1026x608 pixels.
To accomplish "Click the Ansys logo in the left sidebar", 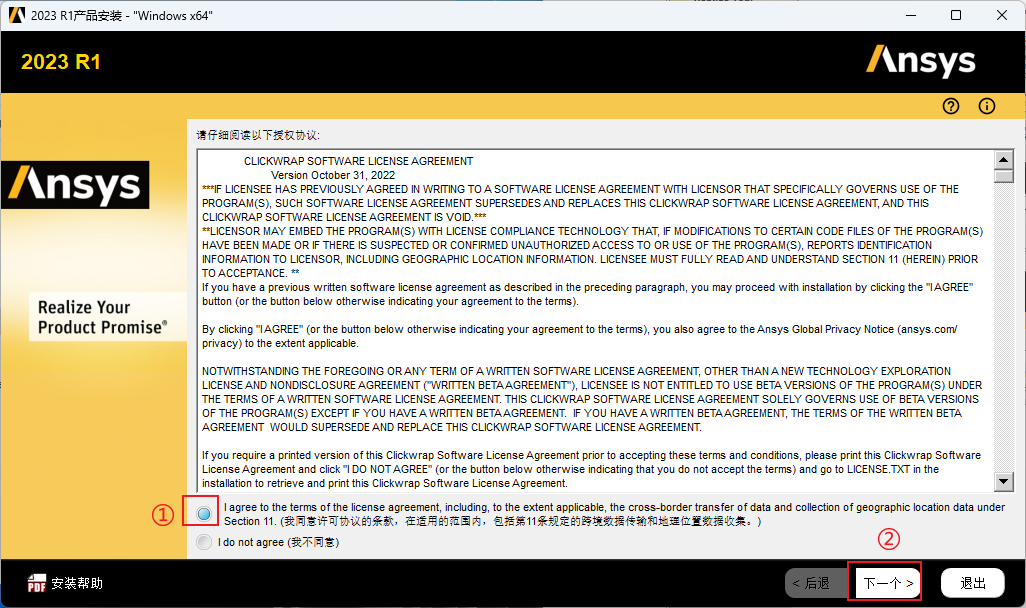I will click(75, 185).
